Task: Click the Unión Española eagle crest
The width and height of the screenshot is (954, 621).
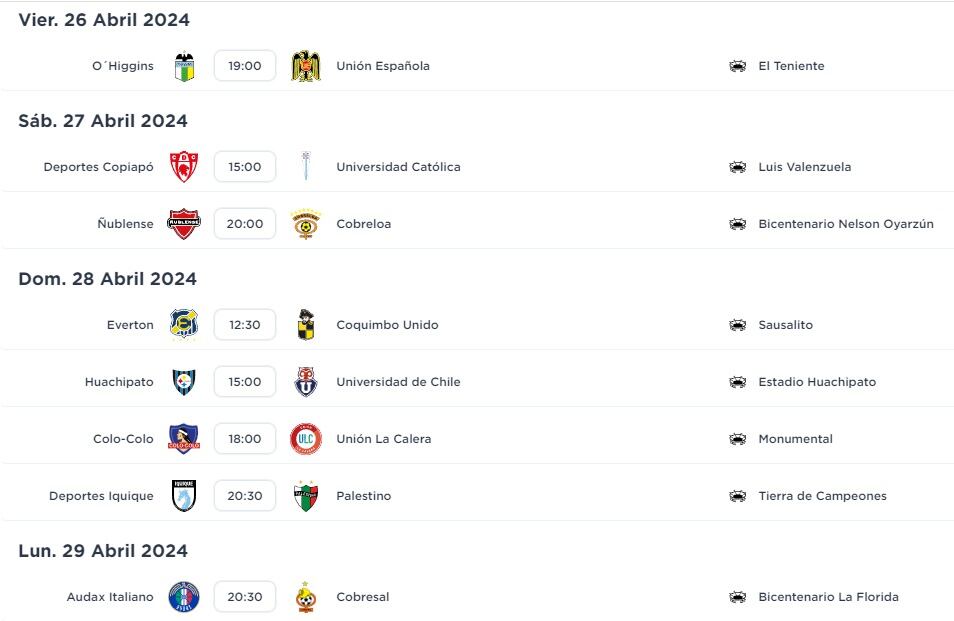Action: [x=305, y=66]
